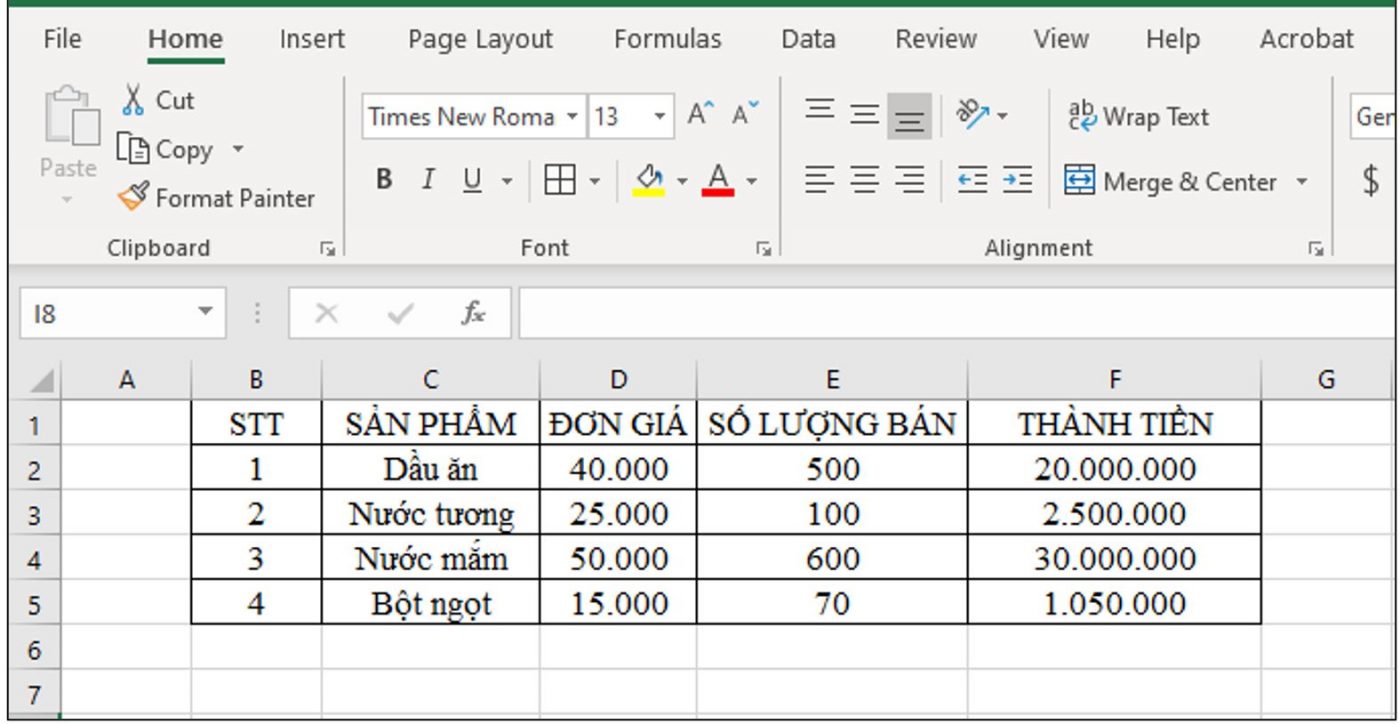Screen dimensions: 1400x724
Task: Open the Alignment settings dialog launcher
Action: 1316,248
